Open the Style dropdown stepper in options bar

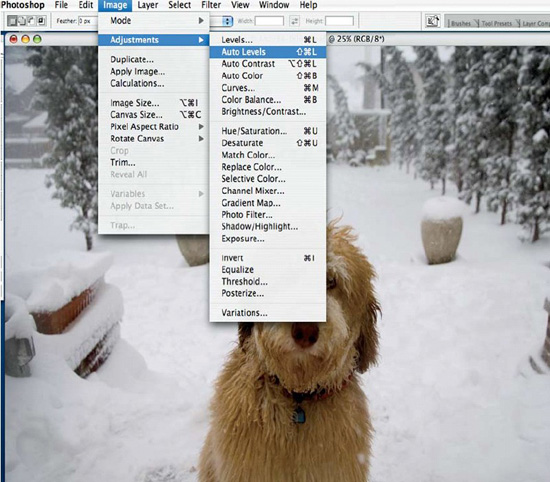(x=228, y=21)
